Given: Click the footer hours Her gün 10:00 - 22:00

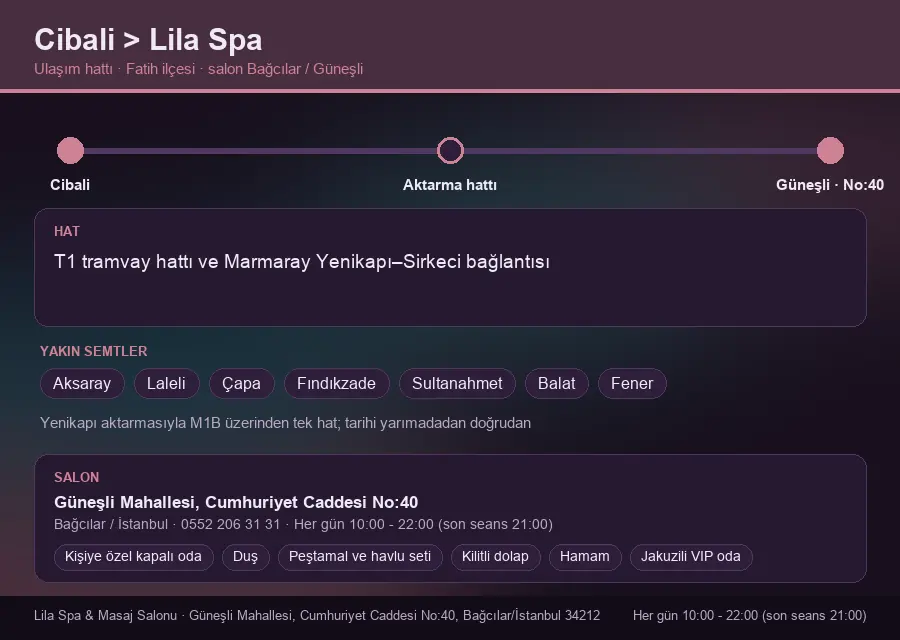Looking at the screenshot, I should pos(750,615).
